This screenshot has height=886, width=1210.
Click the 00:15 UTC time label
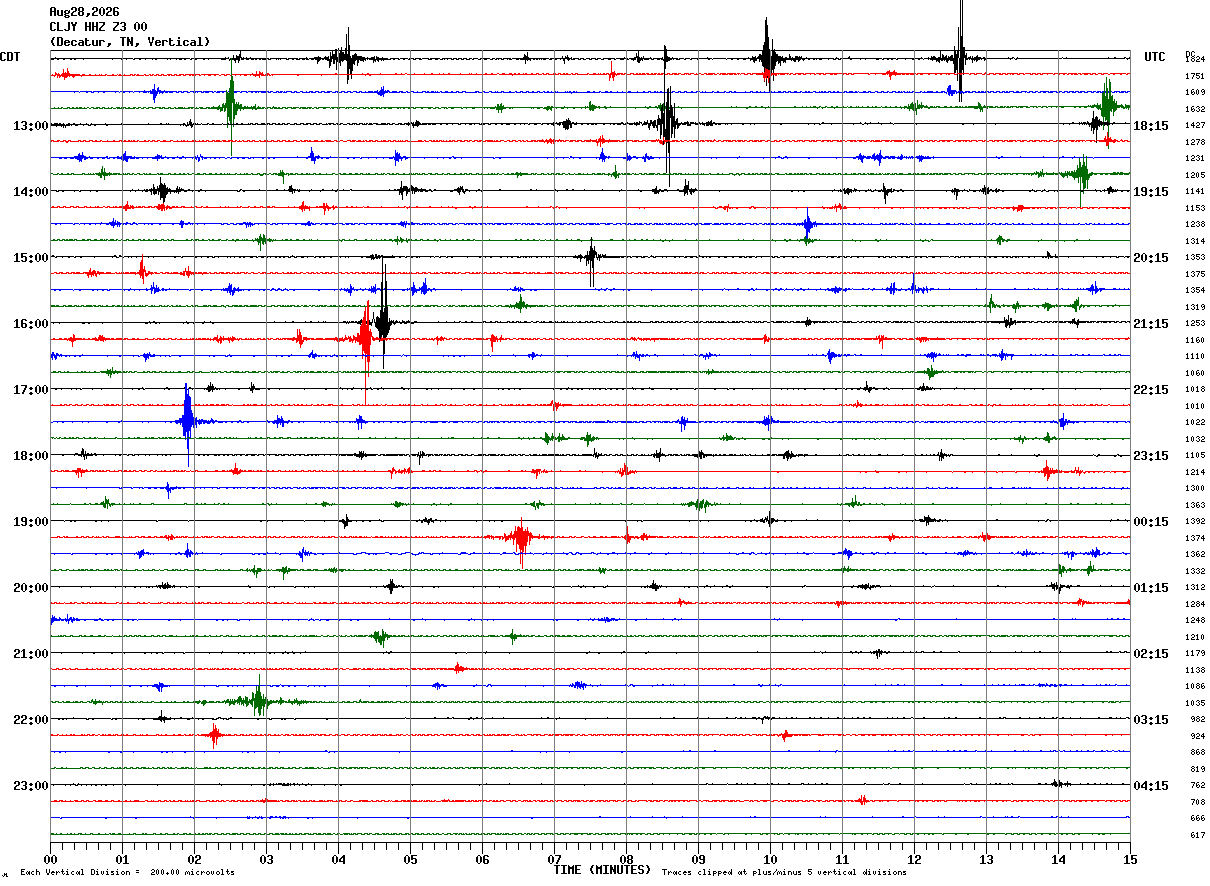(x=1151, y=522)
